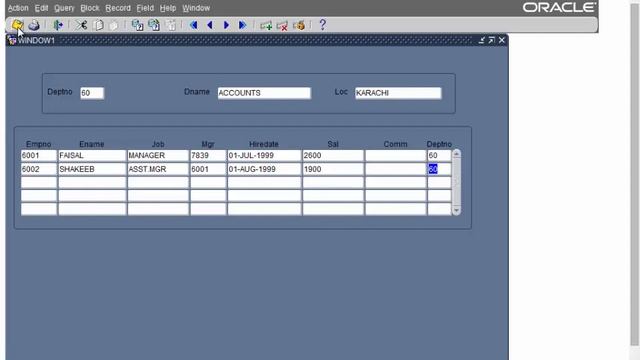This screenshot has width=640, height=360.
Task: Click the Ename column header
Action: tap(92, 144)
